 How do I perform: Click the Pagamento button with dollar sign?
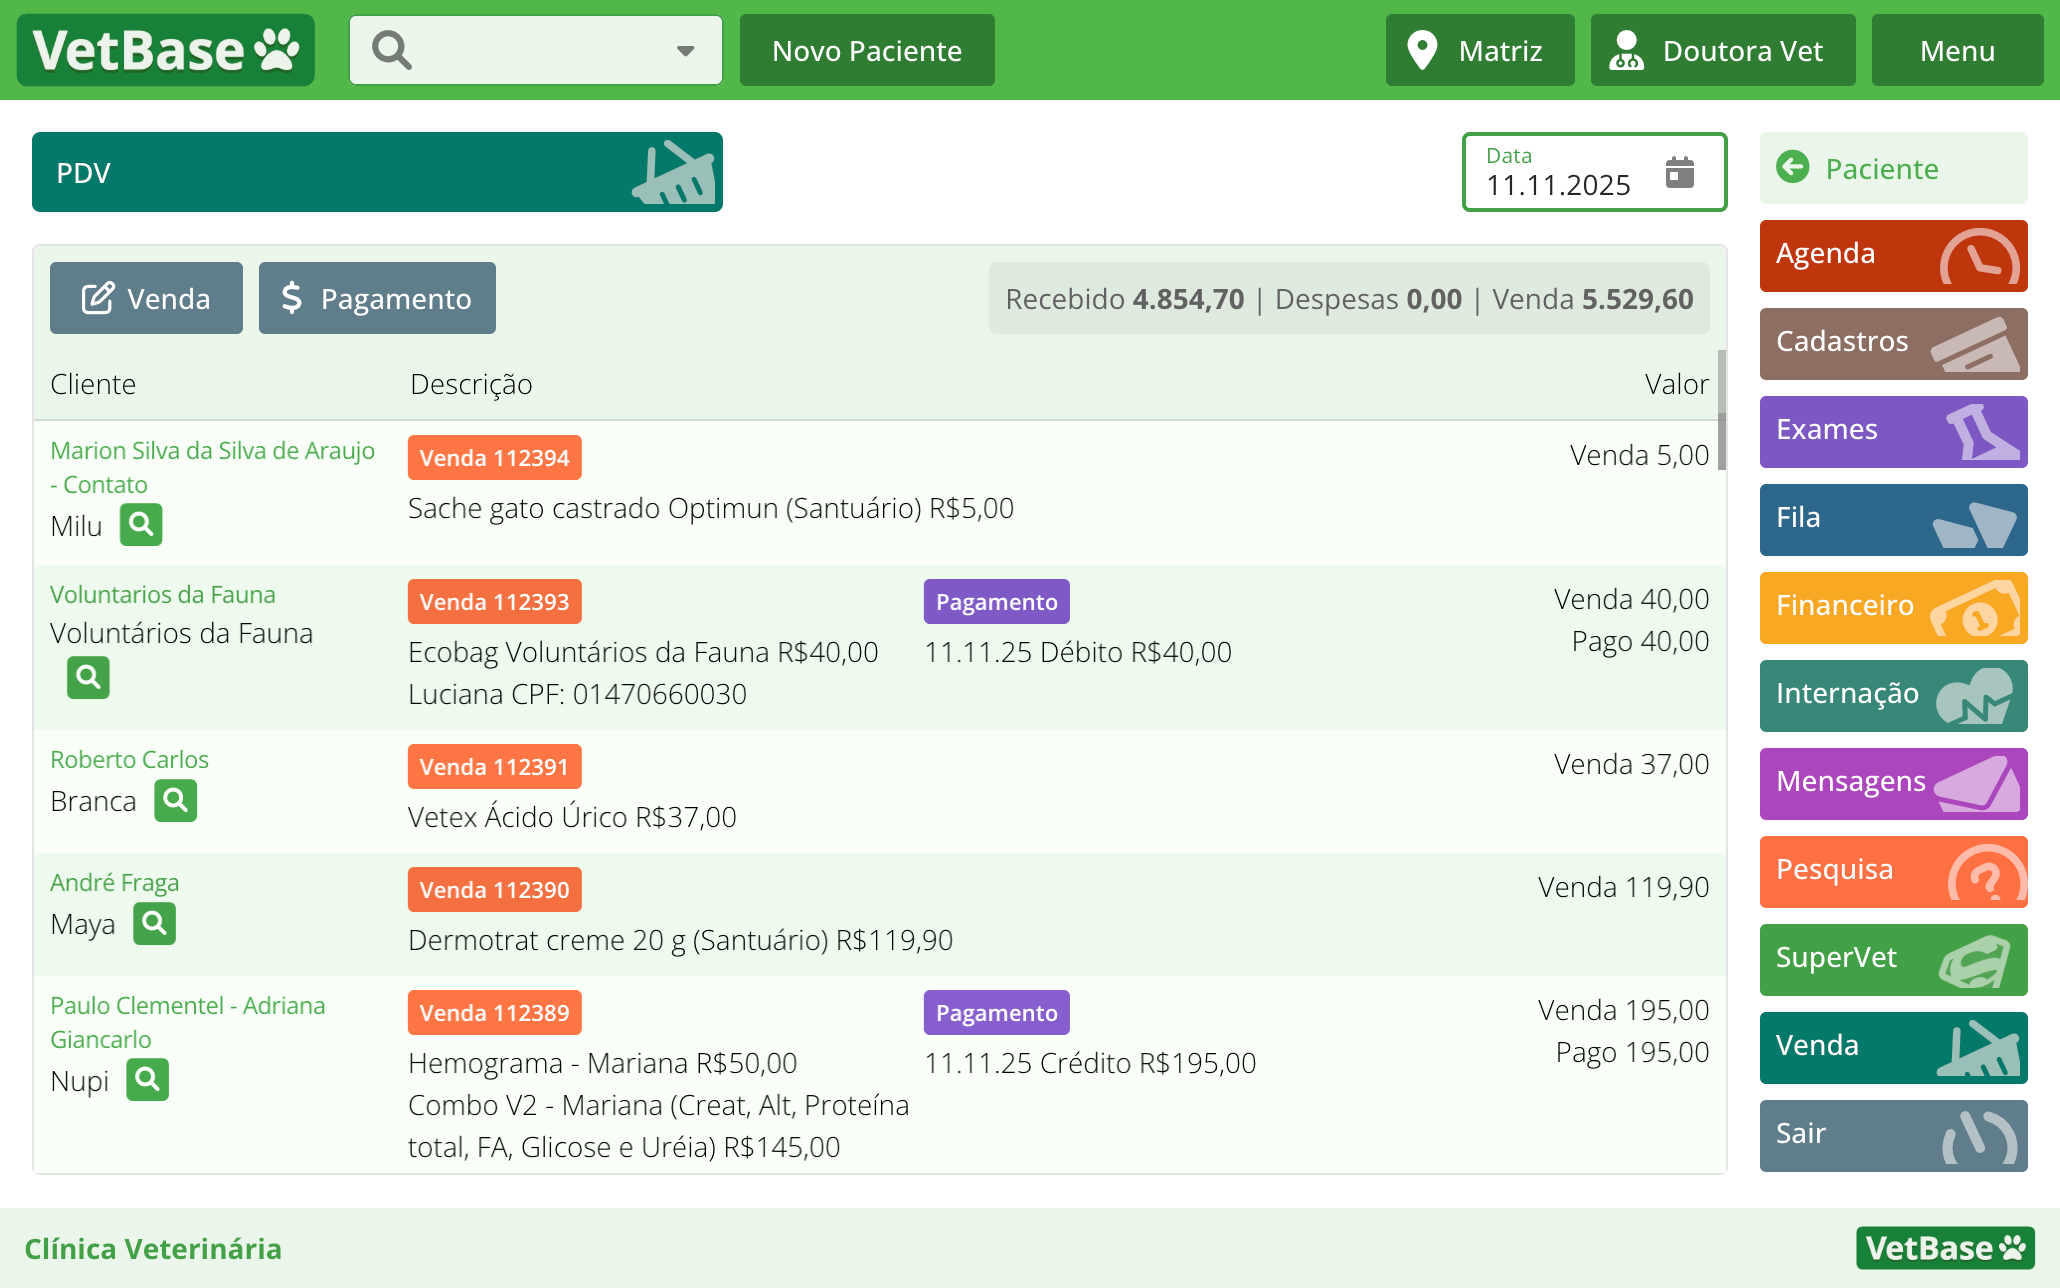tap(377, 298)
